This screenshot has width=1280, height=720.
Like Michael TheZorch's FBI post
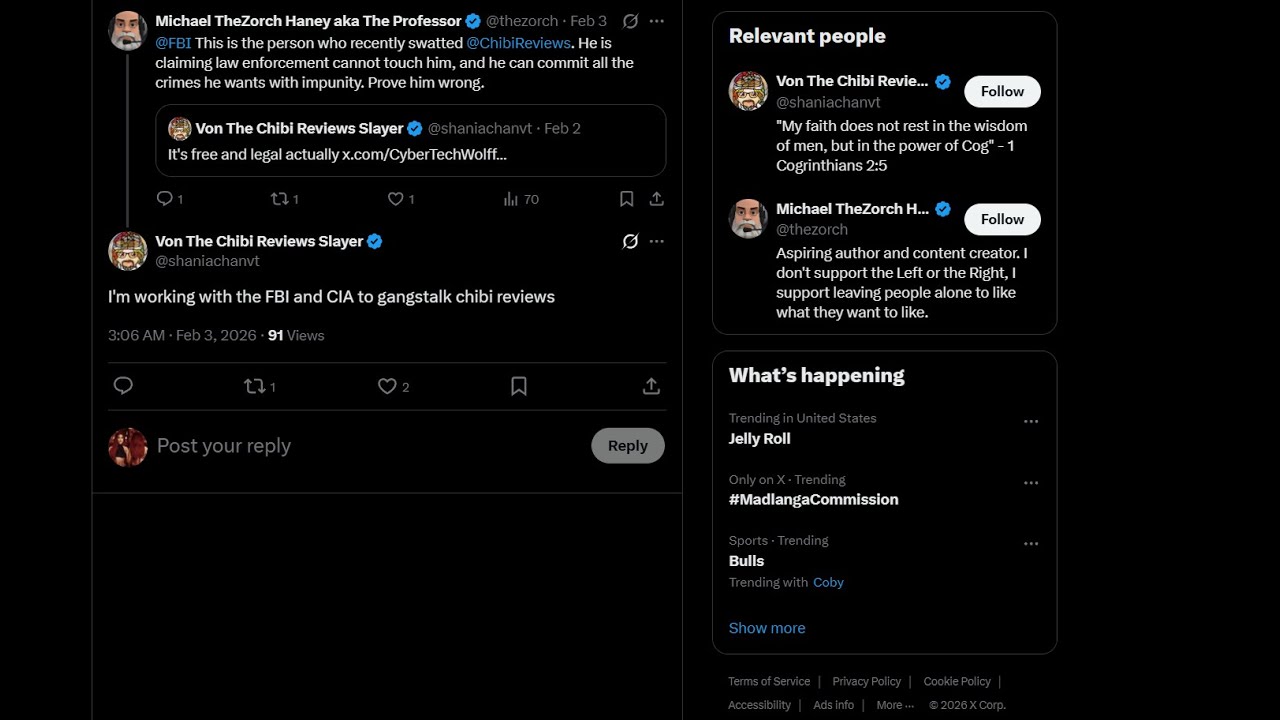click(396, 199)
